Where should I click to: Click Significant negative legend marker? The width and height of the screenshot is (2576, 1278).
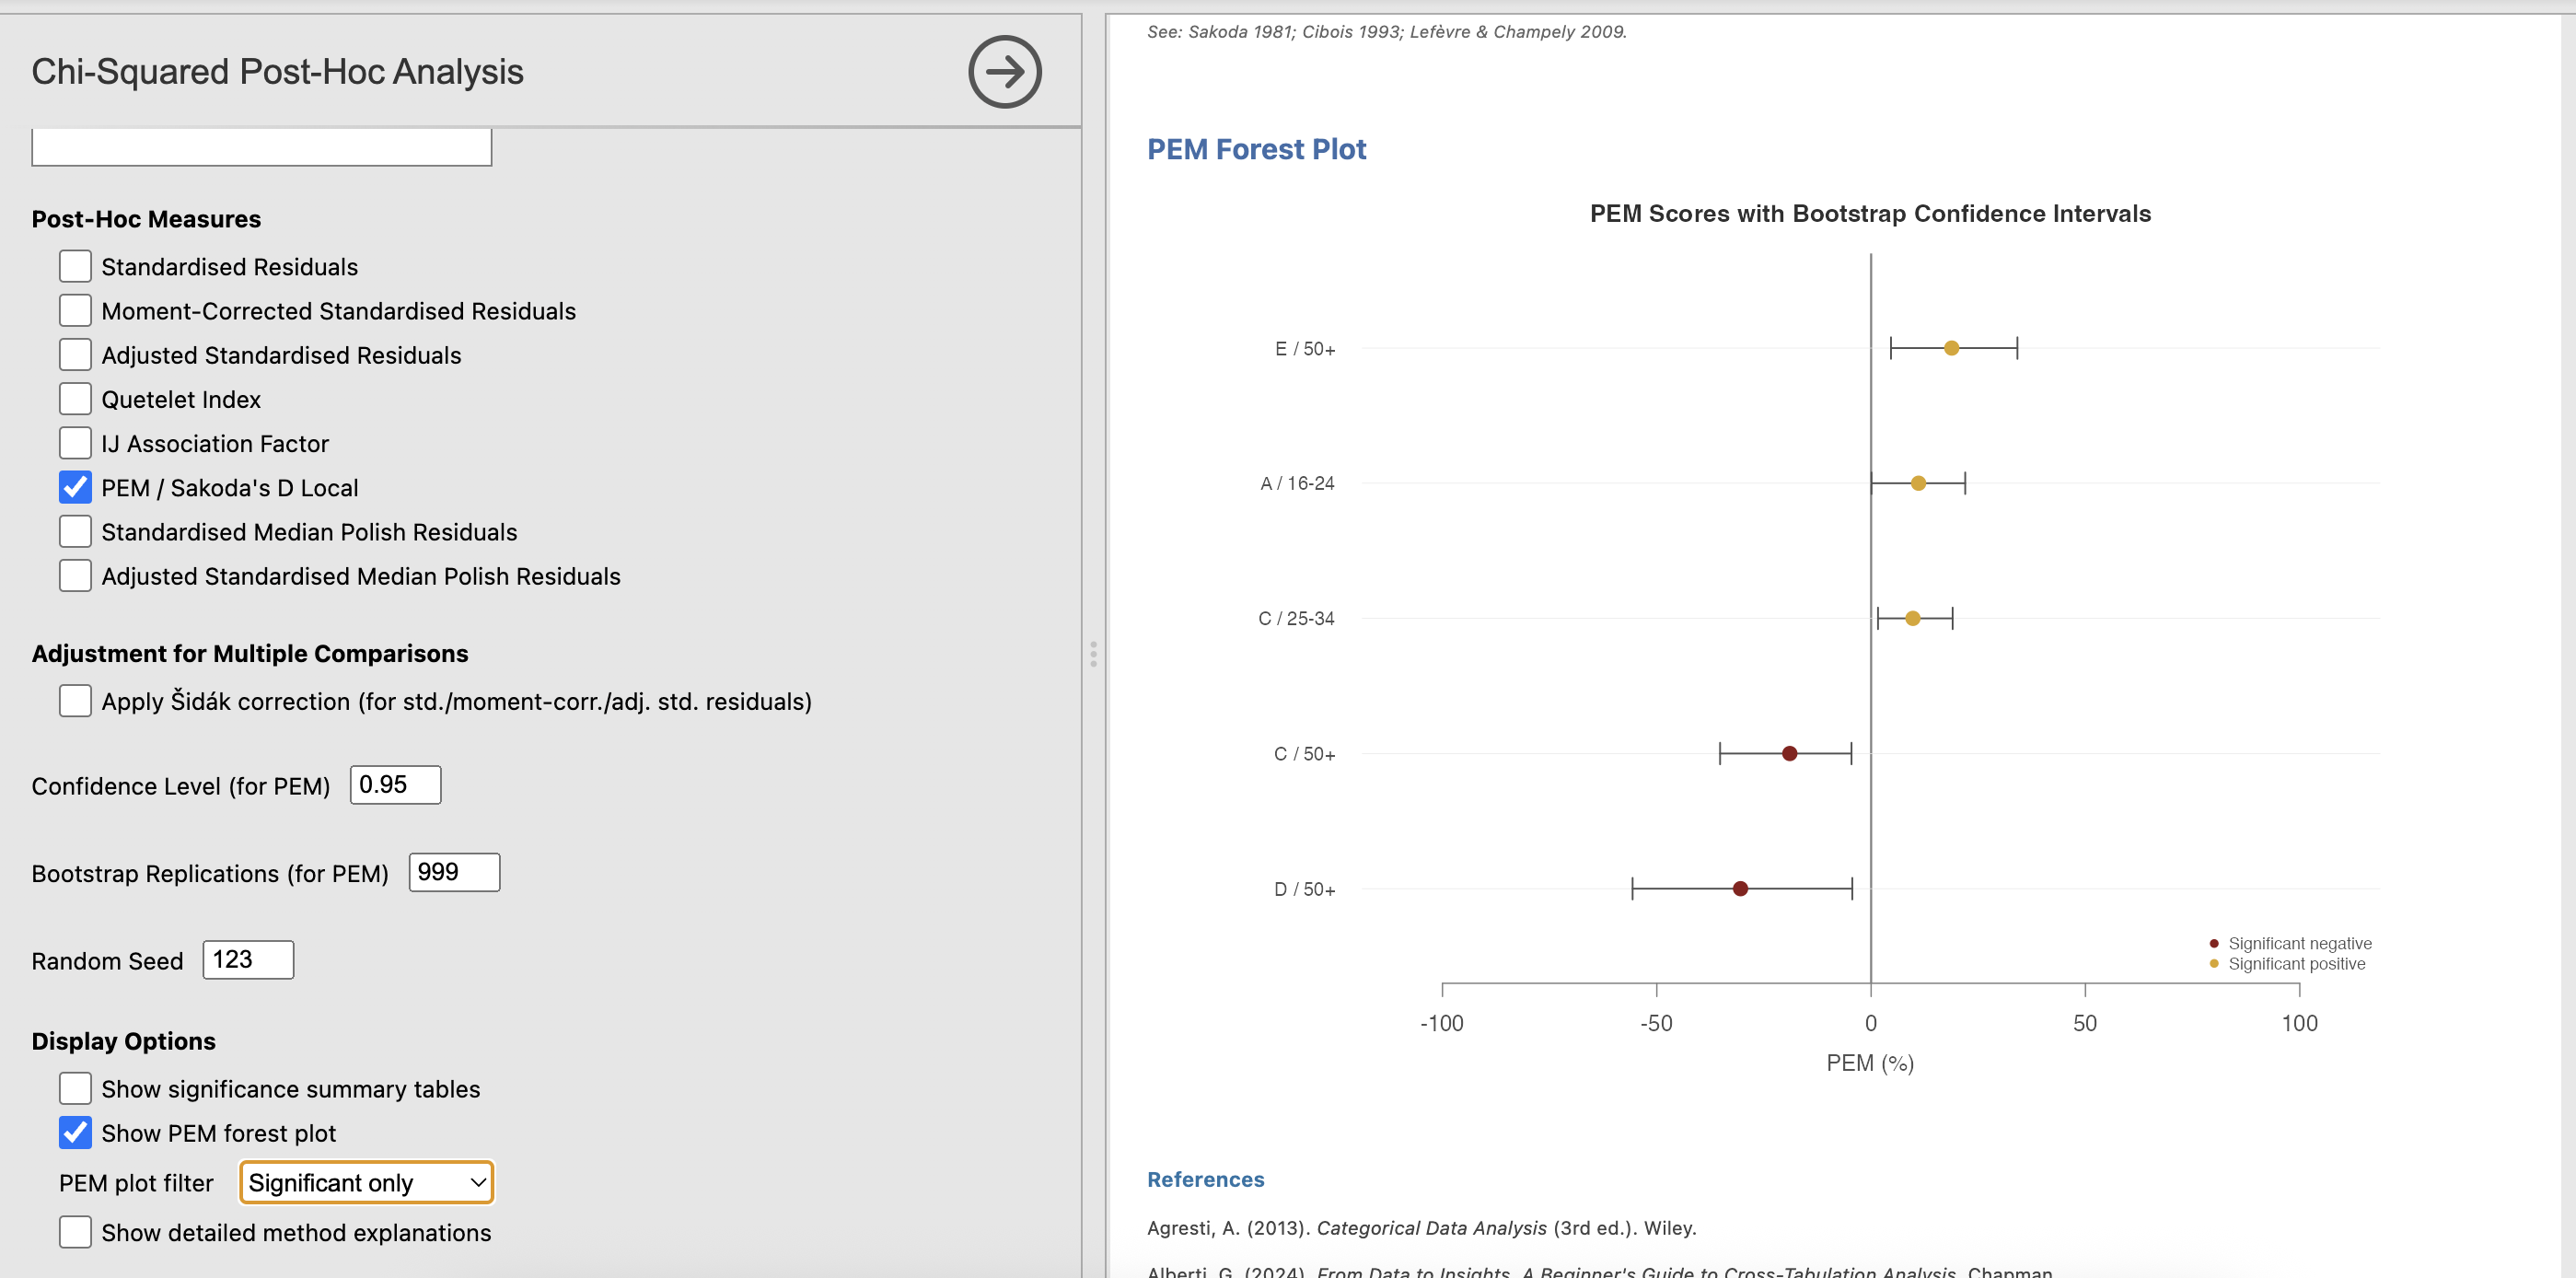click(x=2214, y=943)
